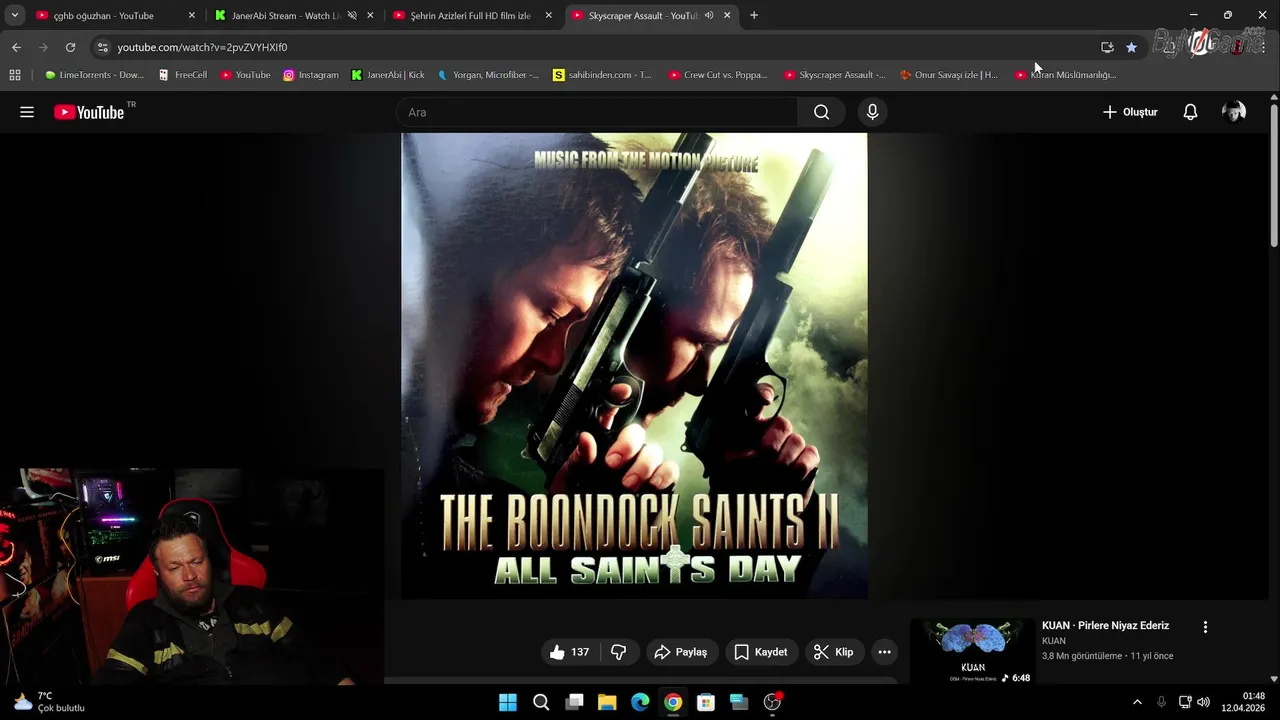Click the Boondock Saints II video player
Screen dimensions: 1280x720
(x=634, y=366)
